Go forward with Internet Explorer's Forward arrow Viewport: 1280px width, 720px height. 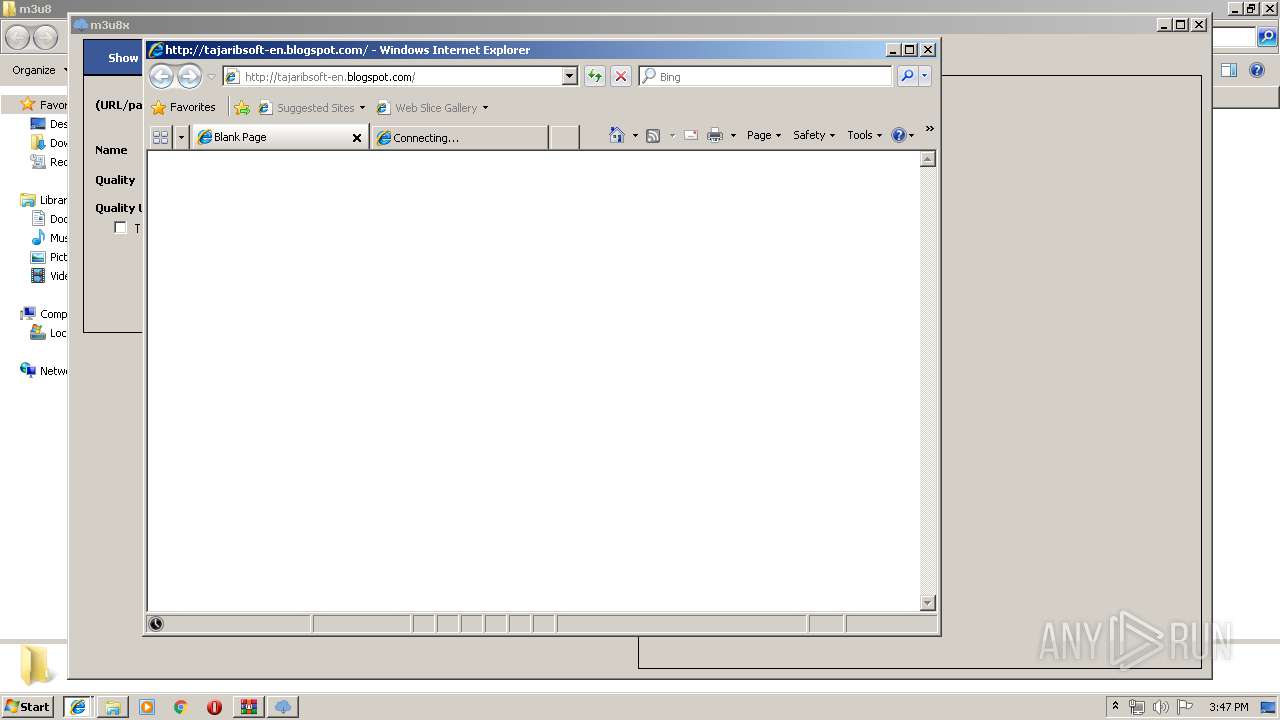pos(189,76)
